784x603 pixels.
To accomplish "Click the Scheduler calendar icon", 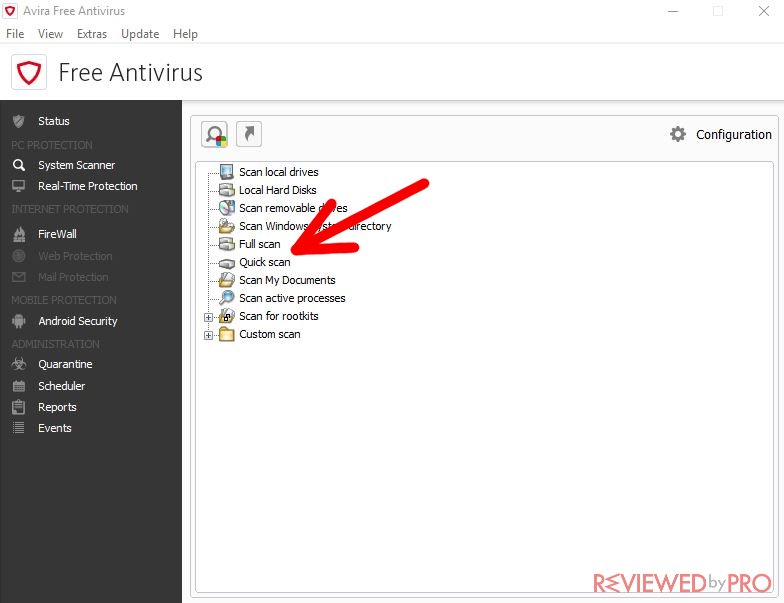I will point(18,386).
